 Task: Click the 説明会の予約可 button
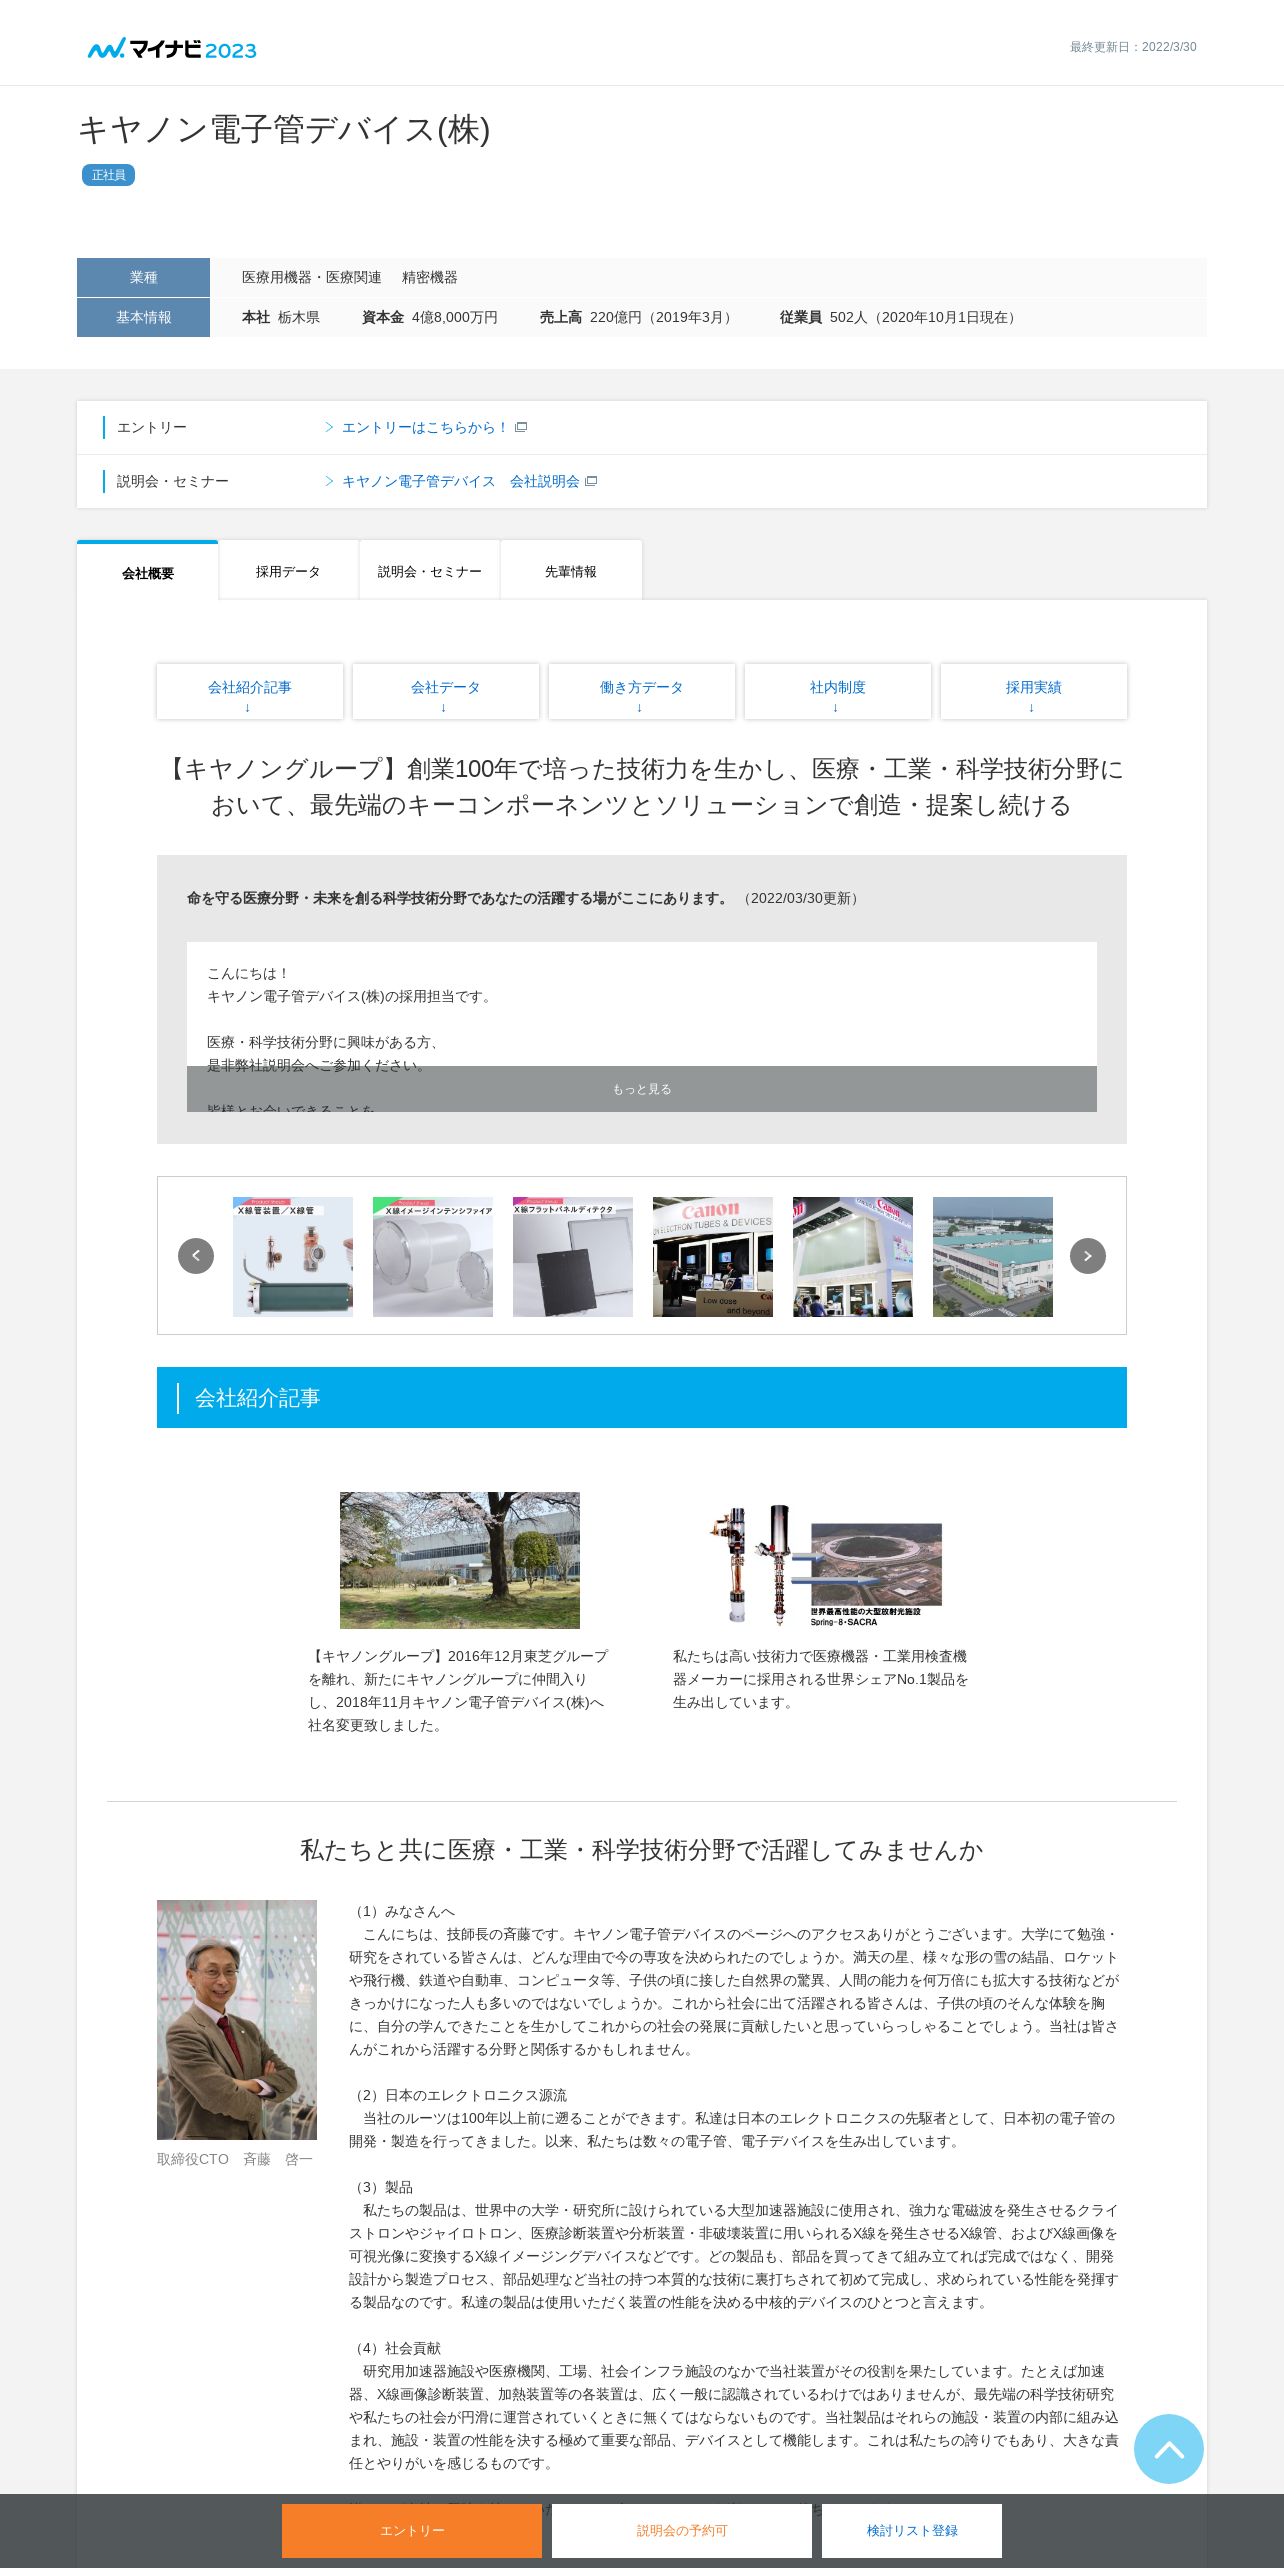coord(682,2530)
